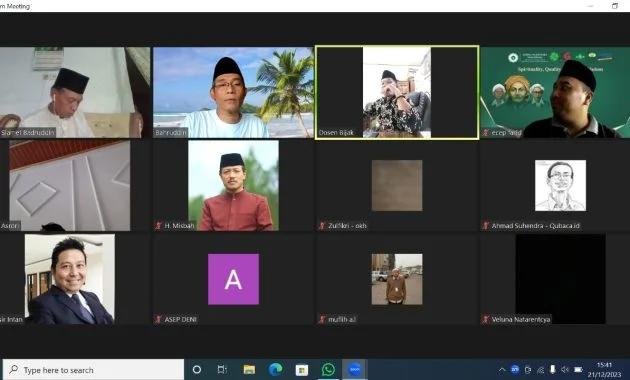Click the name label Slamet Badruddin
Screen dimensions: 630x380
[x=27, y=133]
